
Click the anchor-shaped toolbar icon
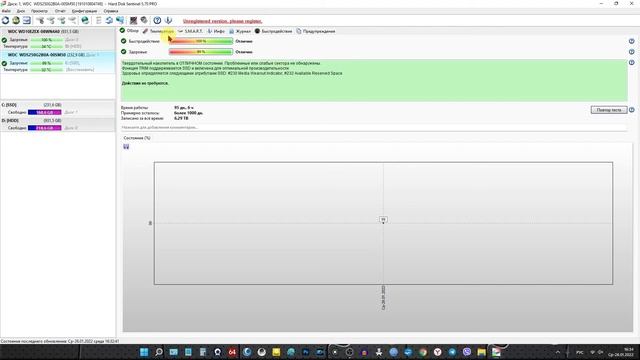168,20
